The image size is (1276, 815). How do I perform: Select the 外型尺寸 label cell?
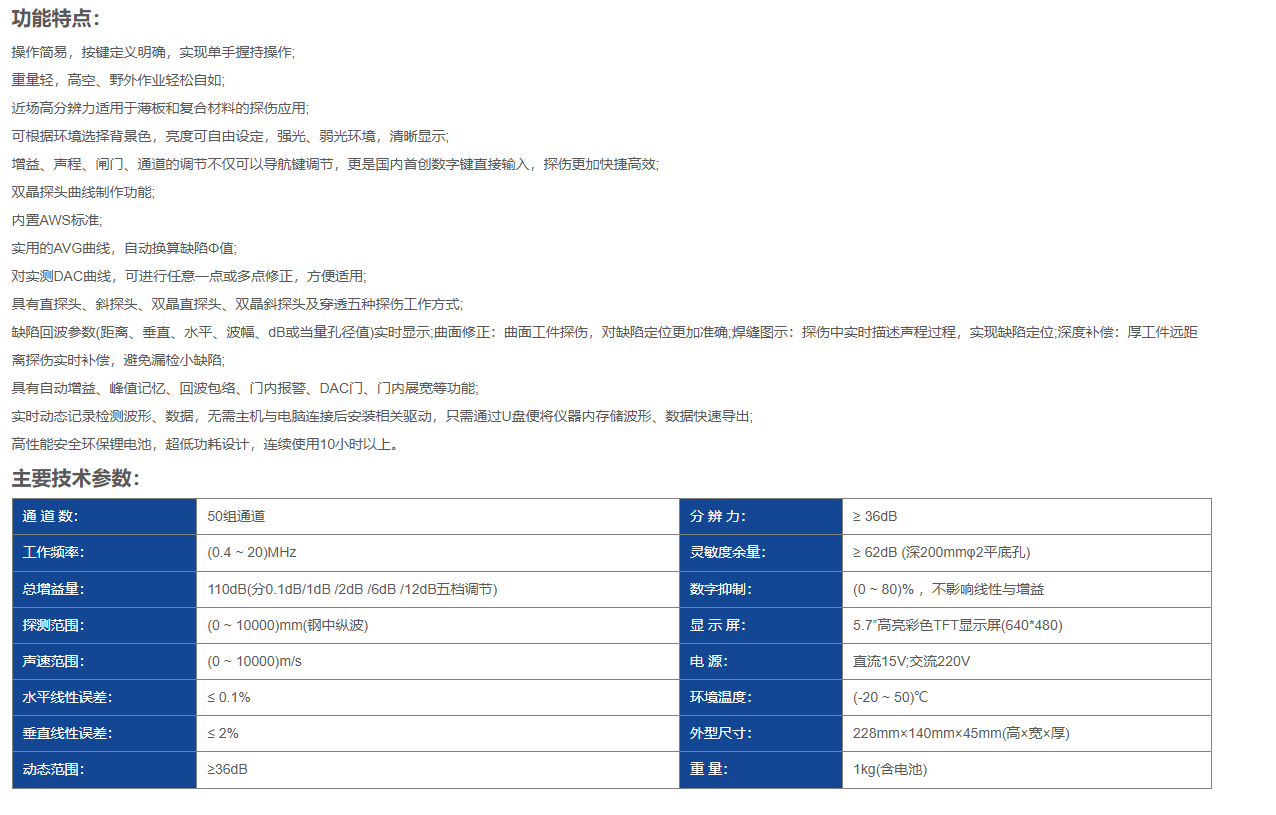(x=760, y=733)
